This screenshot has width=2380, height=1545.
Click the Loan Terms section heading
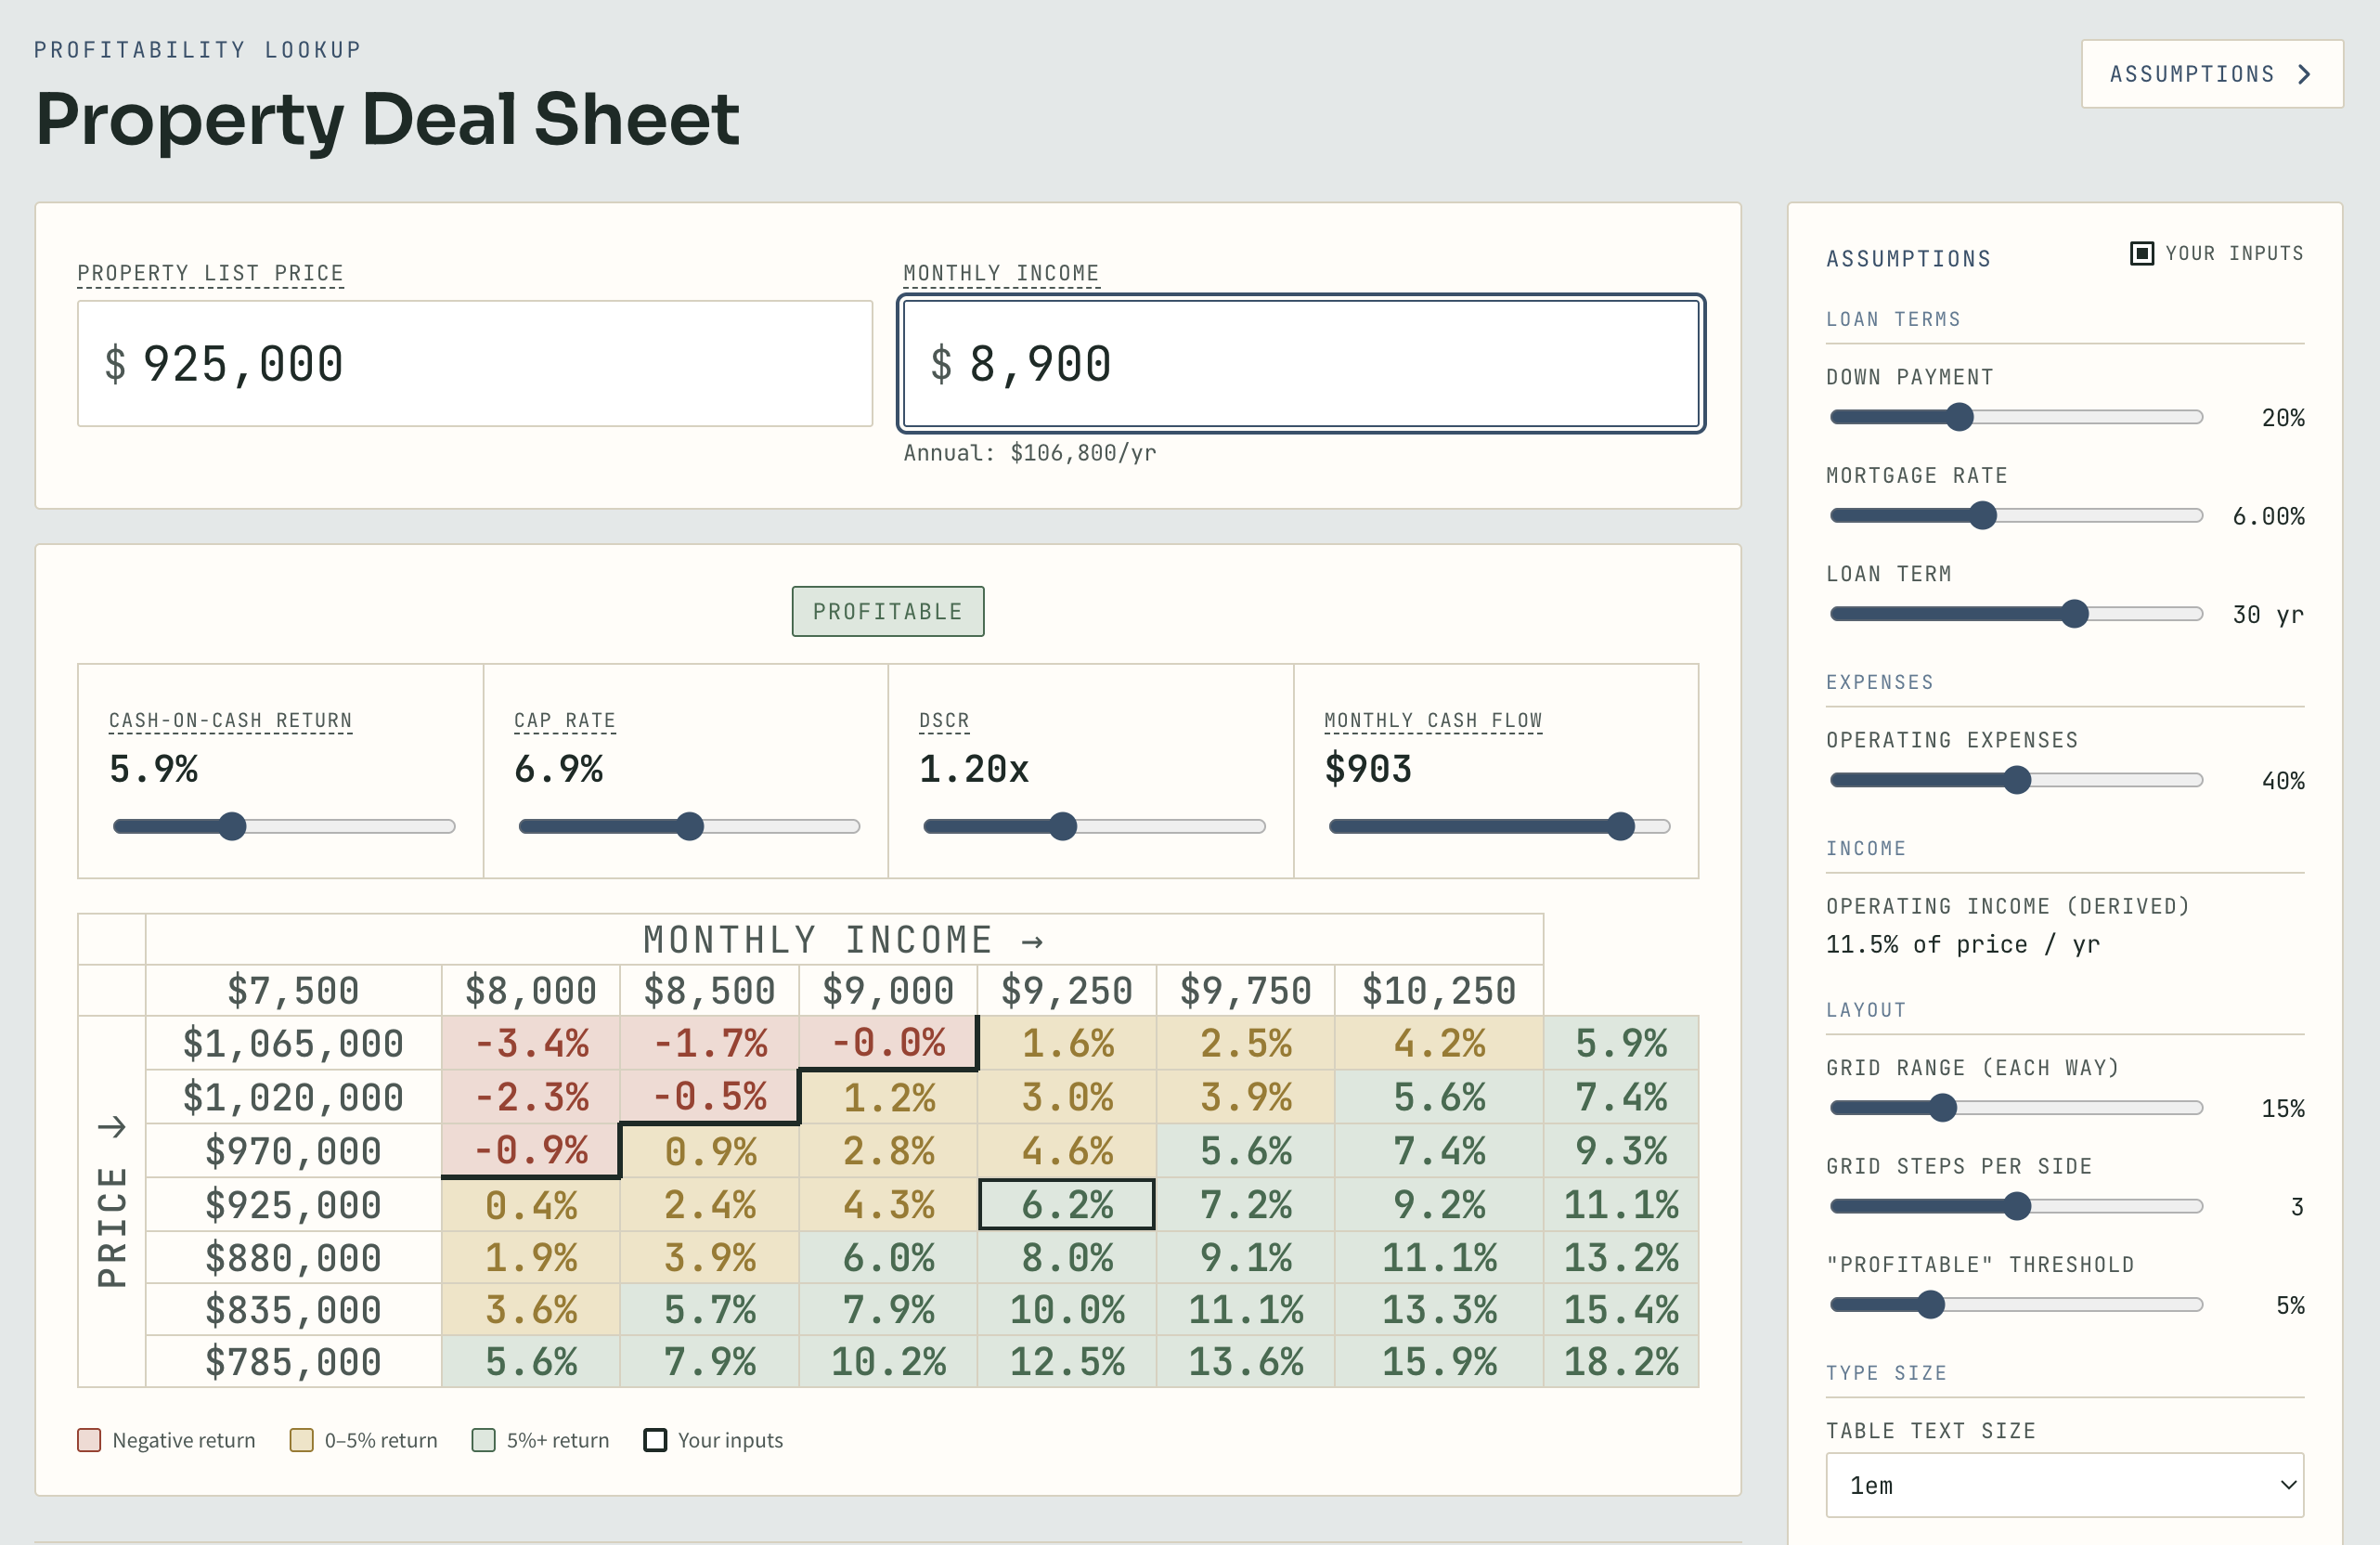[x=1893, y=319]
